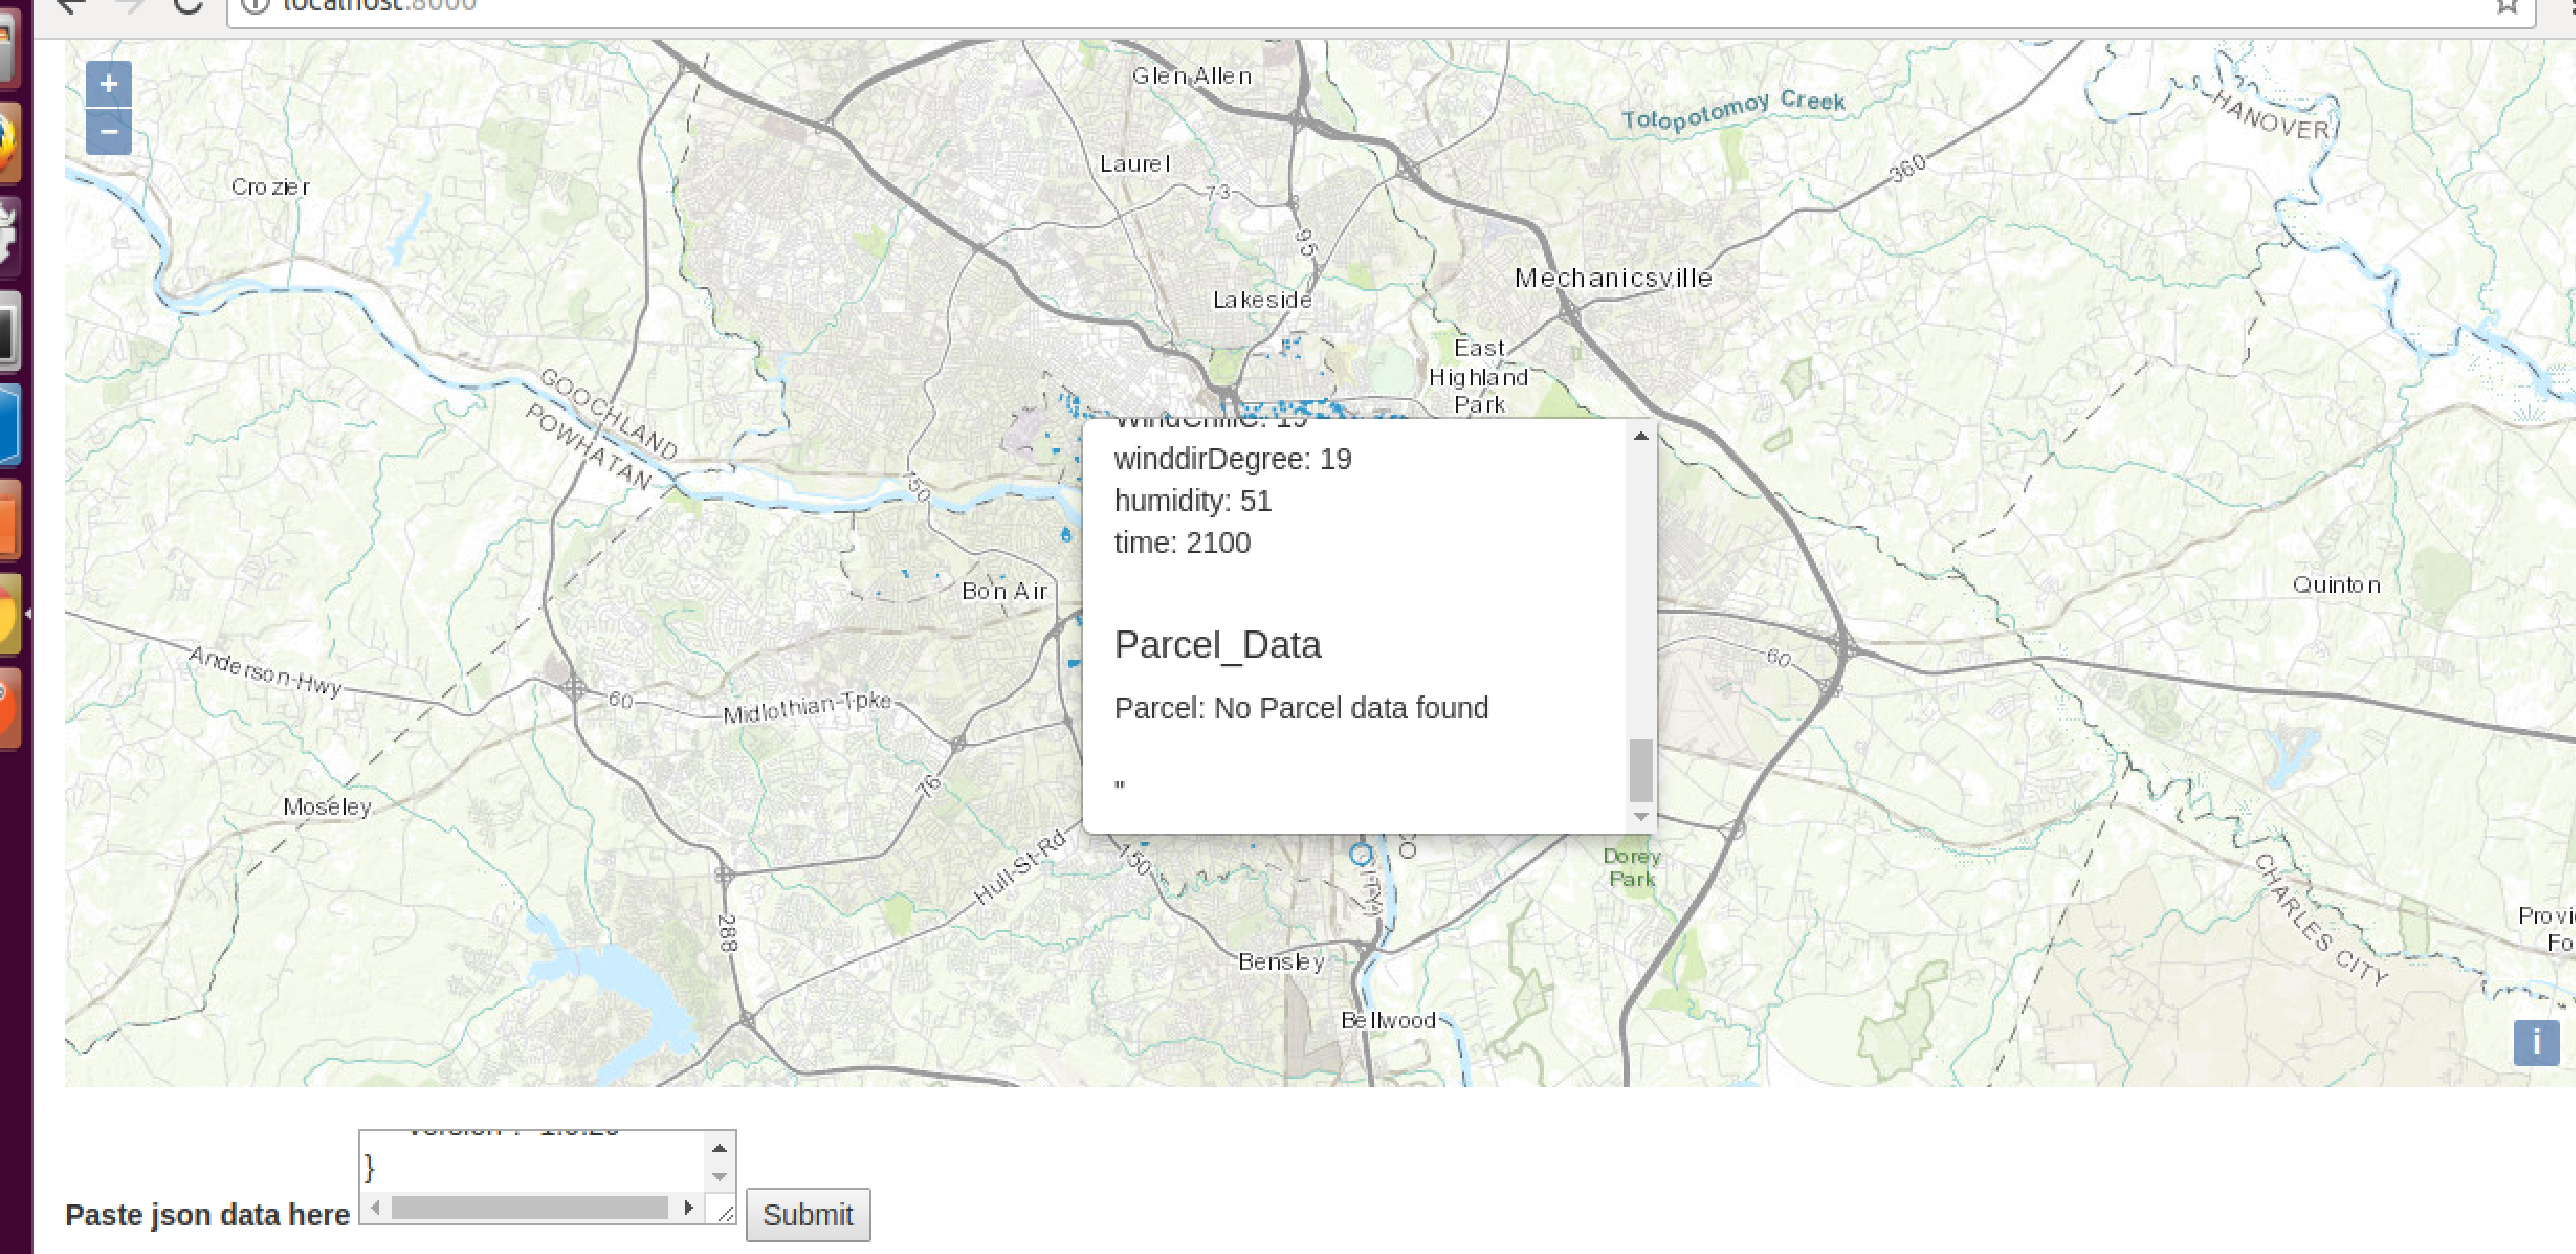Click the Totopotomoy Creek label

[x=1733, y=110]
